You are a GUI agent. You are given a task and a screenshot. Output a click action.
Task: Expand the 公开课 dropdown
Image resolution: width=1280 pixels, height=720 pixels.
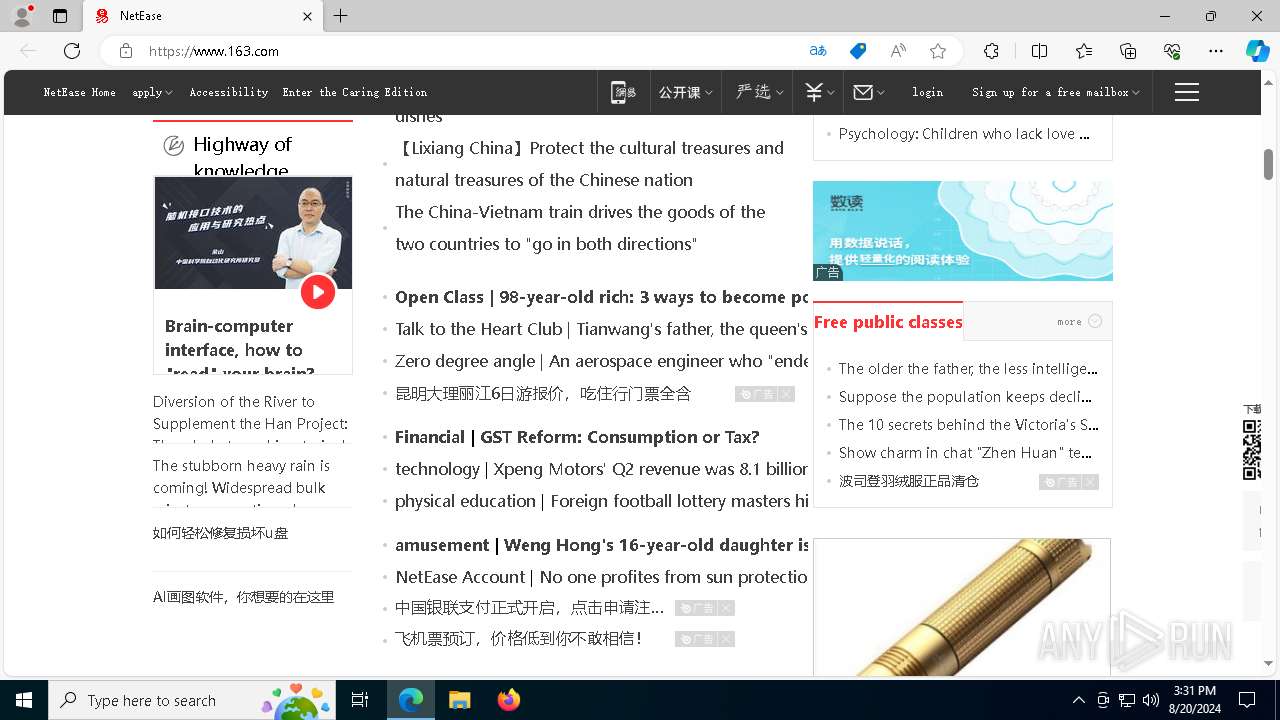685,92
